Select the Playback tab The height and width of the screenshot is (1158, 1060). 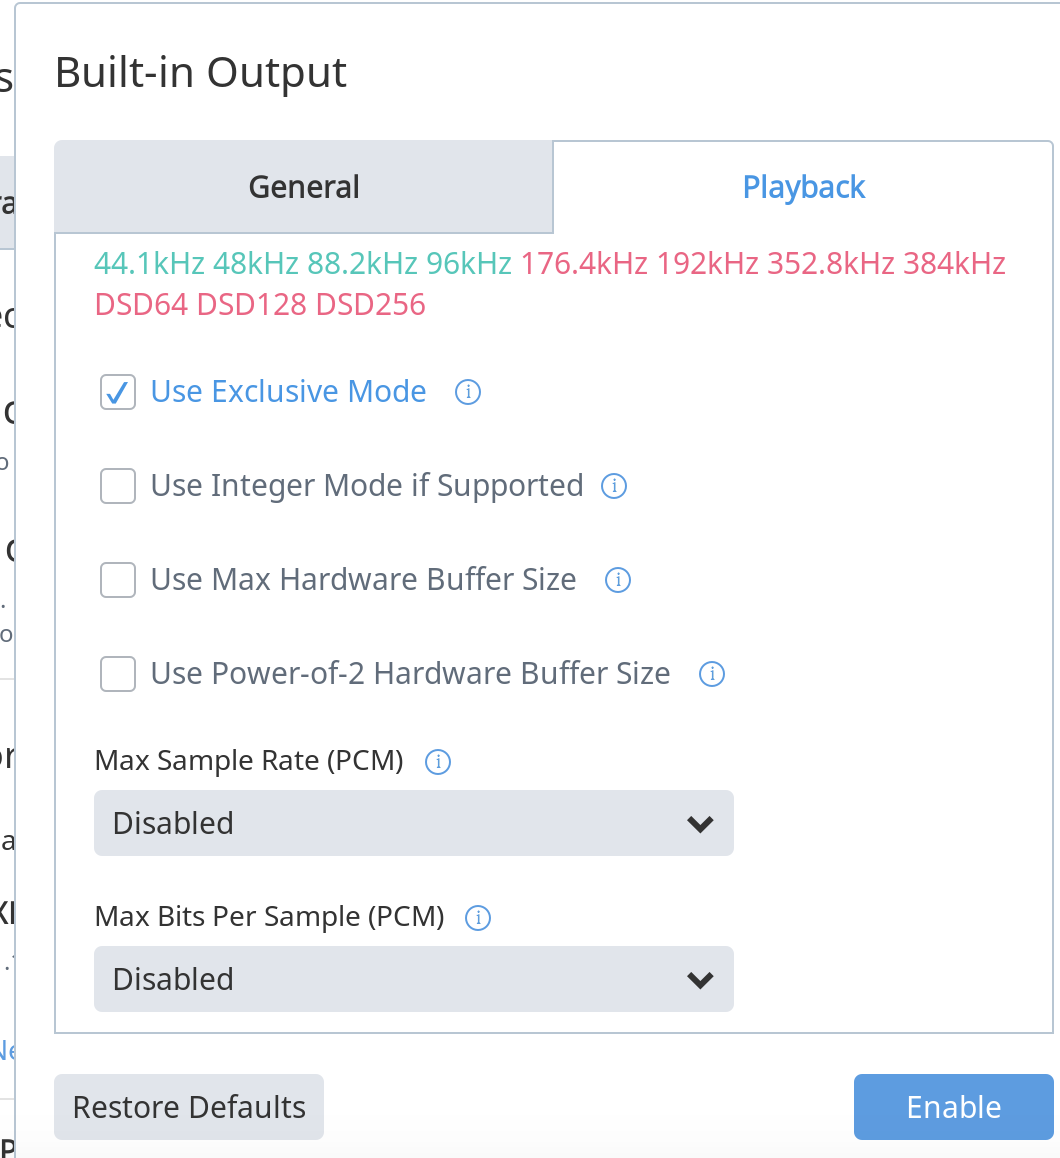pos(803,187)
